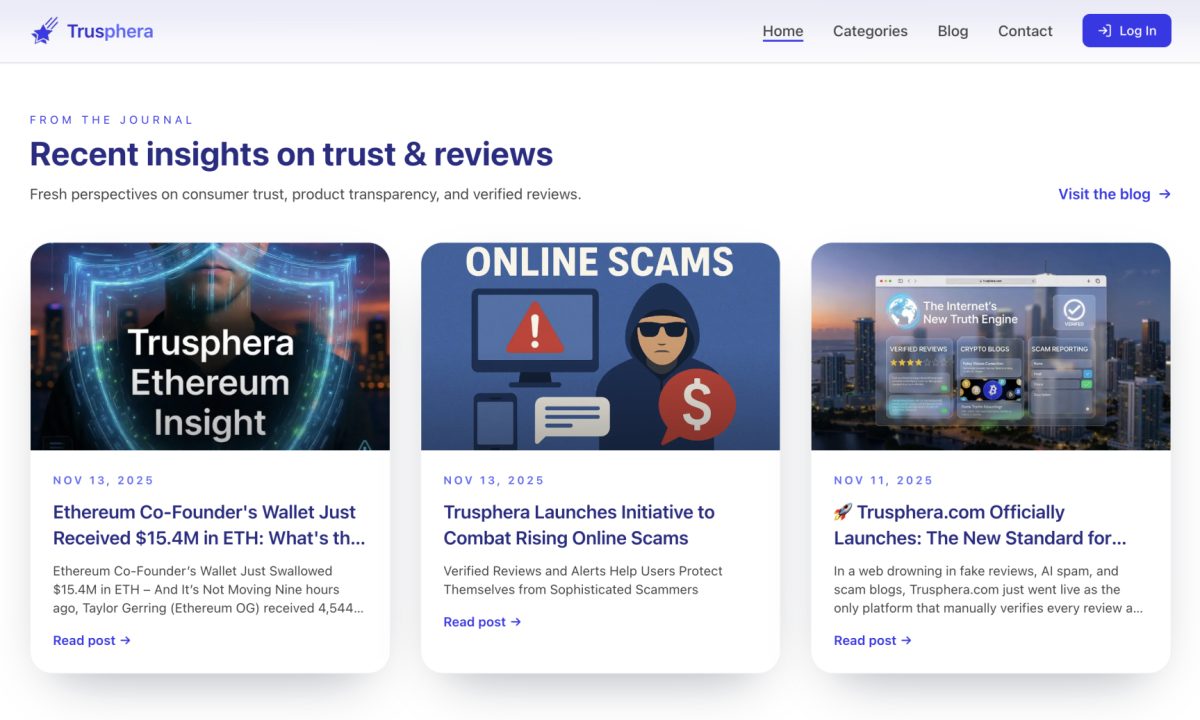Click the arrow after 'Read post' on launch article
The image size is (1200, 720).
click(905, 640)
